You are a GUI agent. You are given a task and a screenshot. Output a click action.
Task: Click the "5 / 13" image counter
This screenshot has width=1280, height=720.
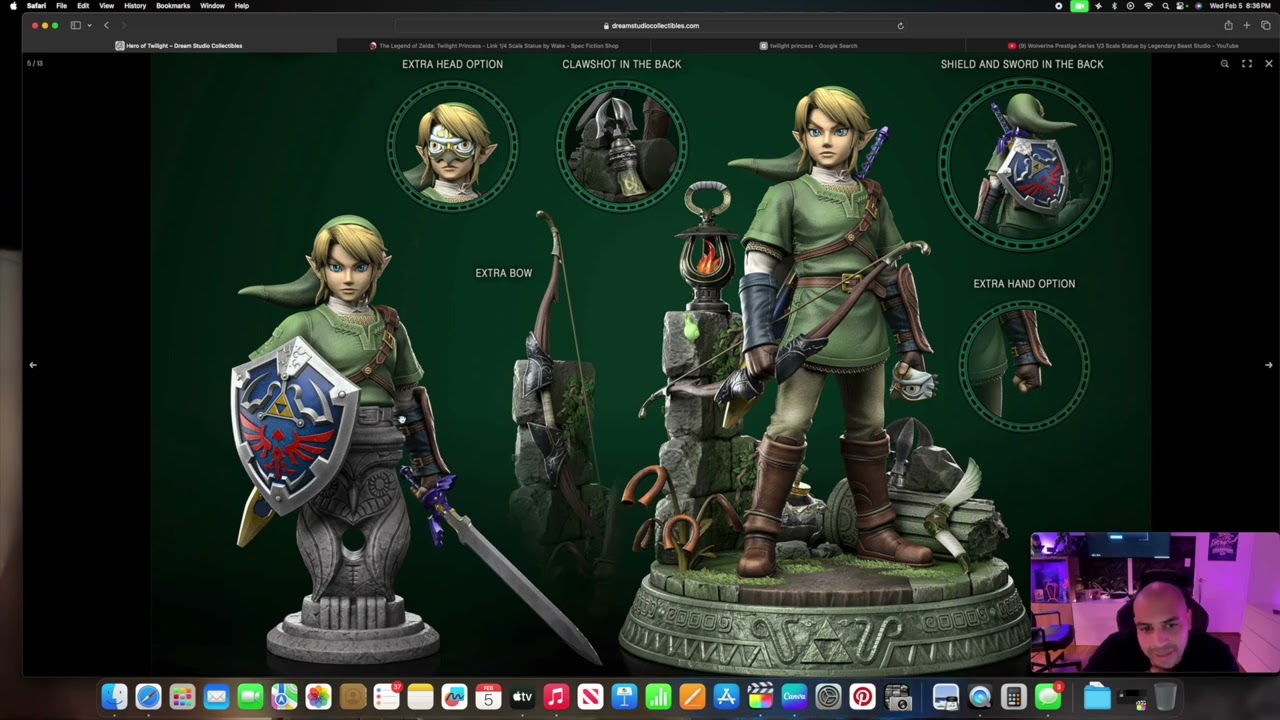[x=35, y=64]
